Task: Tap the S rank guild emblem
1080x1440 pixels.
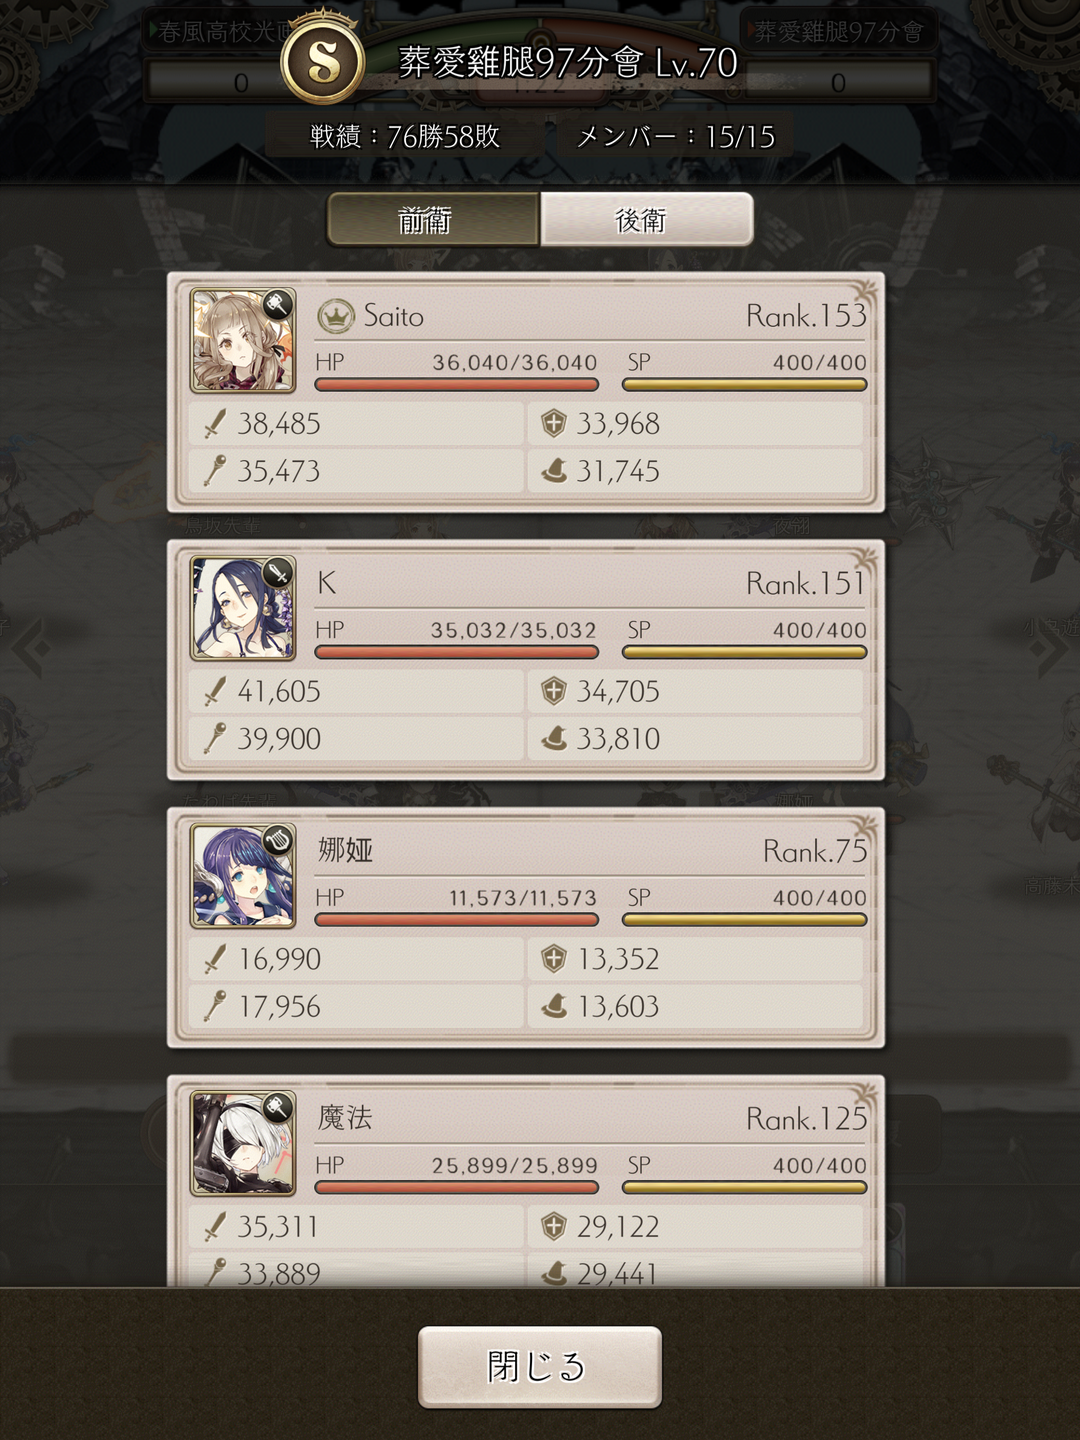Action: pyautogui.click(x=323, y=60)
